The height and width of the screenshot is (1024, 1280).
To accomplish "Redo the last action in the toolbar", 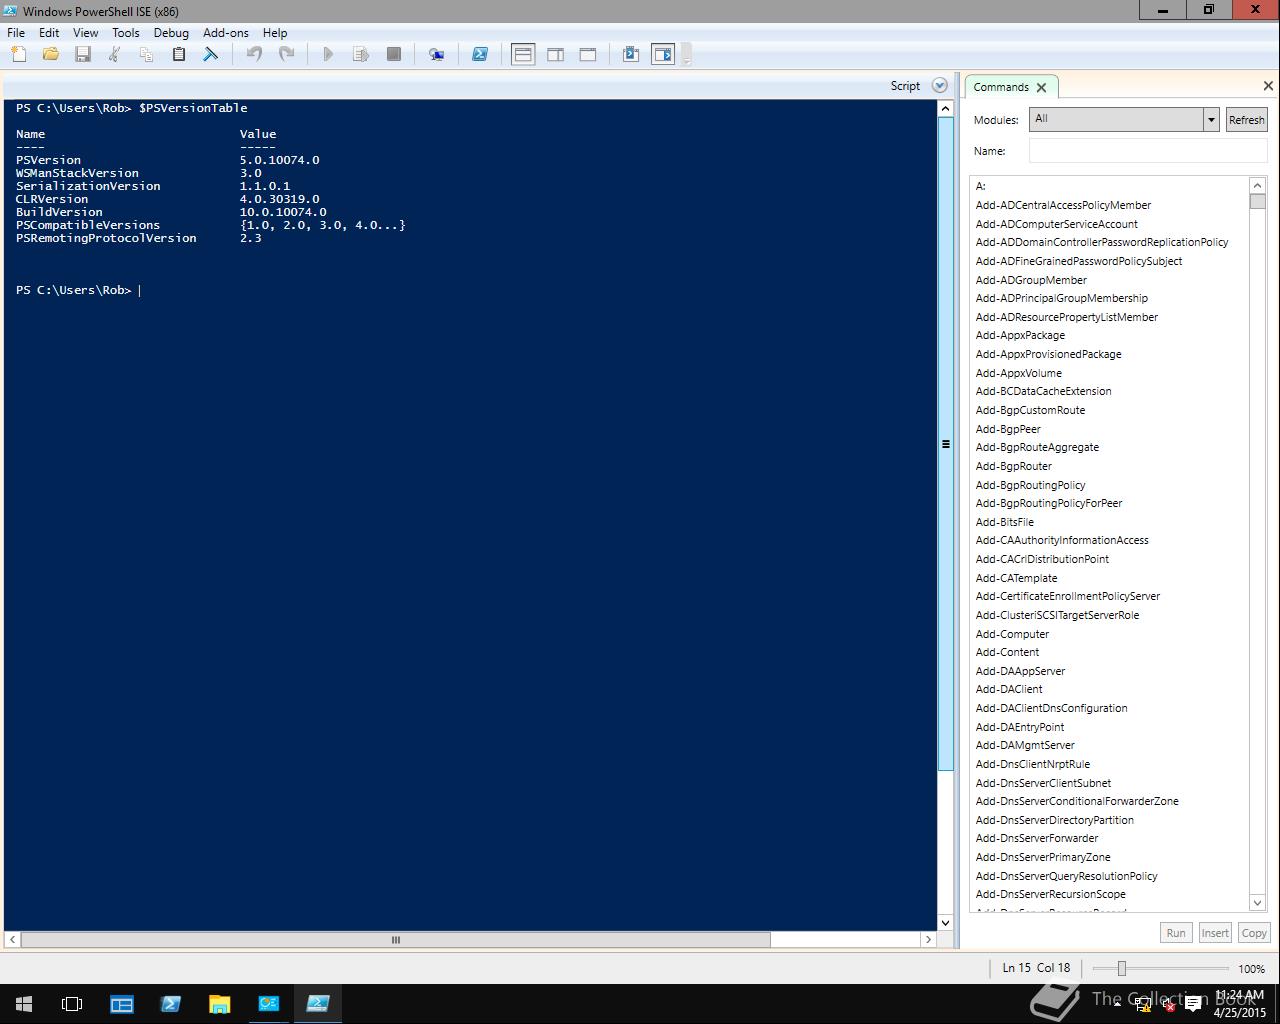I will (x=286, y=54).
